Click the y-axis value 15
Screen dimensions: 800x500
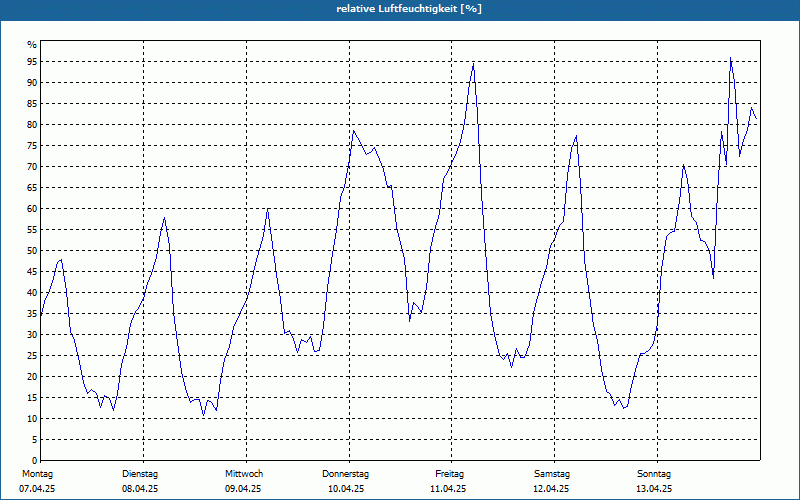(32, 397)
